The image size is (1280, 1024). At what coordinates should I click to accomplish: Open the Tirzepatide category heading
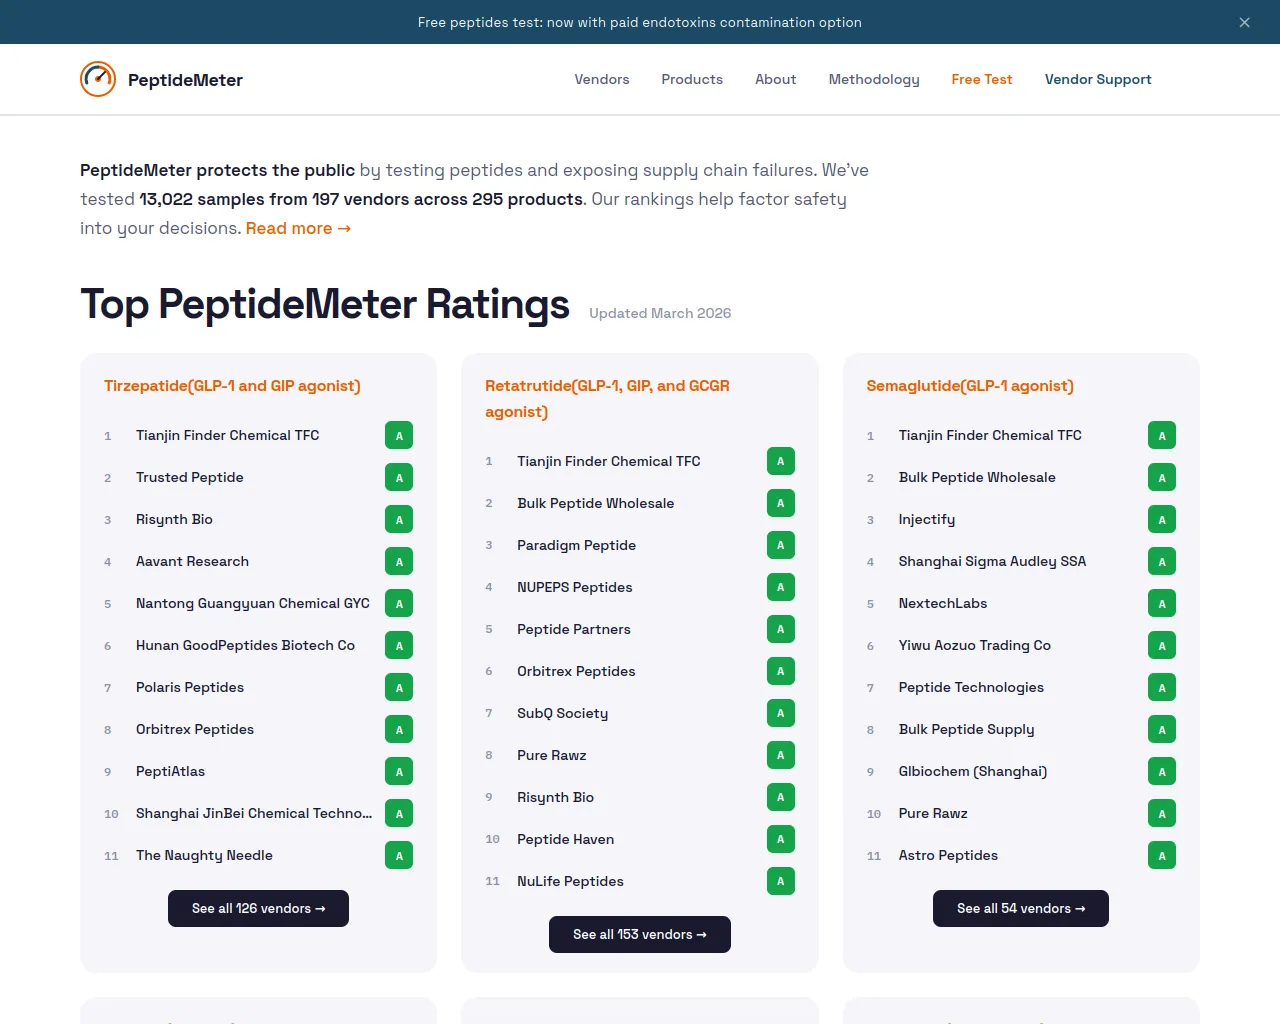pos(232,386)
